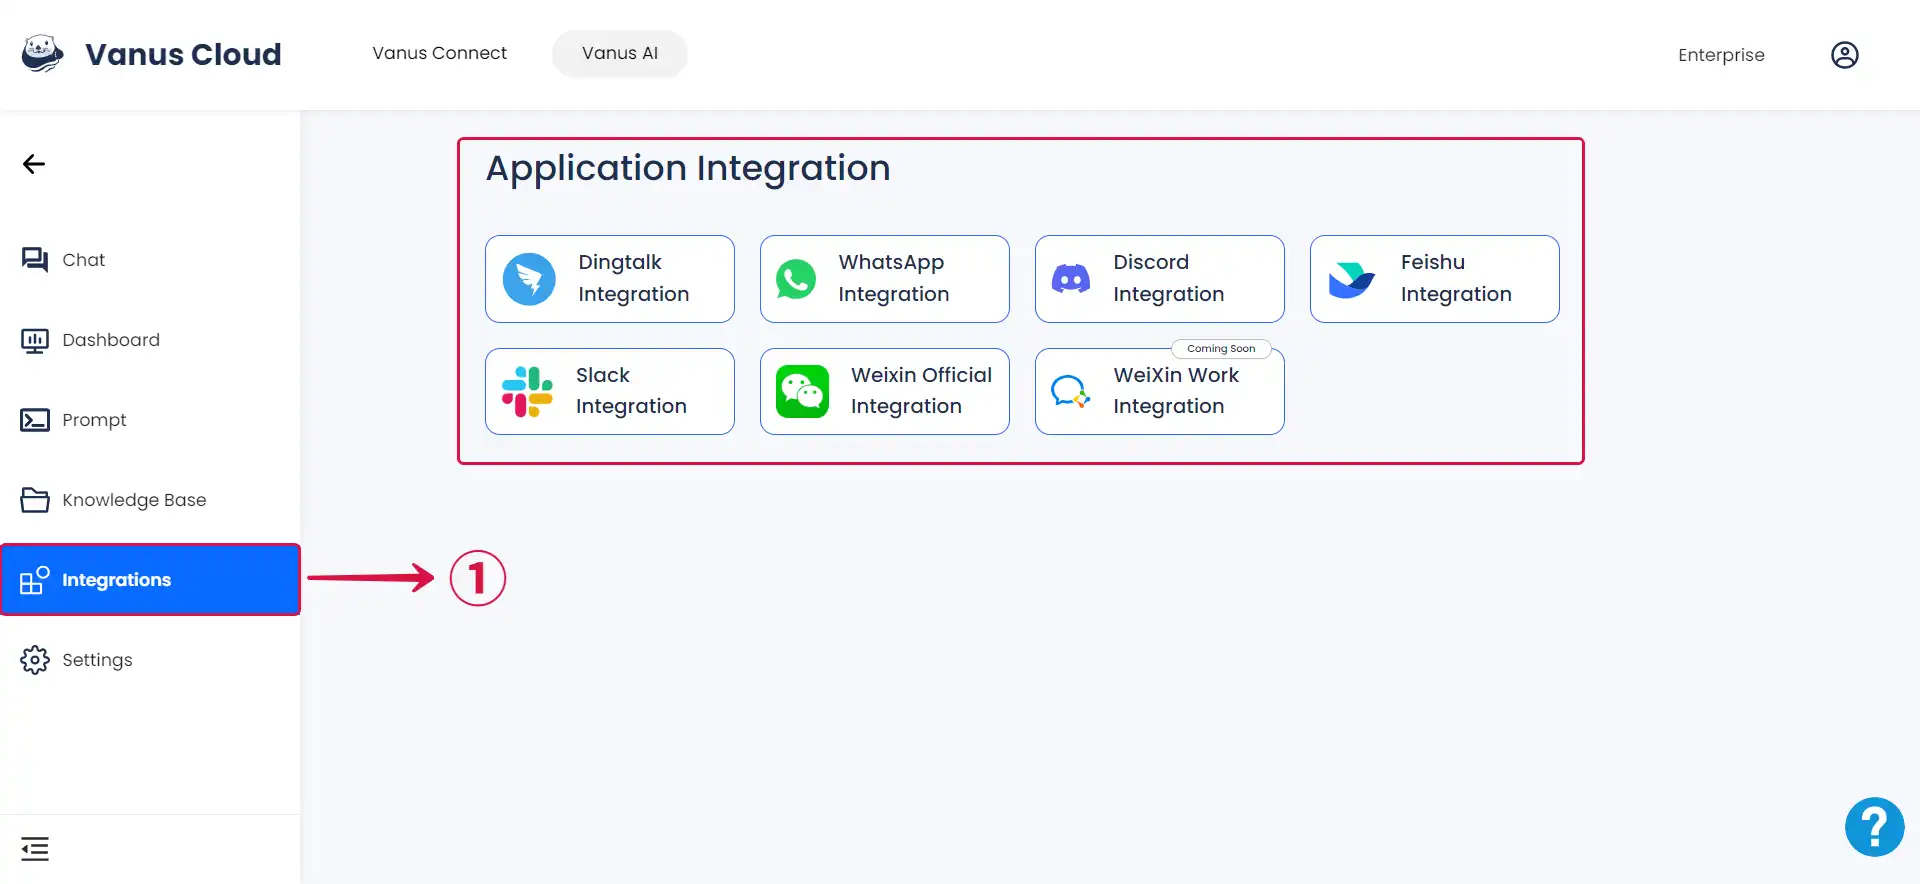Screen dimensions: 1920x884
Task: Click the Weixin Official green logo icon
Action: coord(802,391)
